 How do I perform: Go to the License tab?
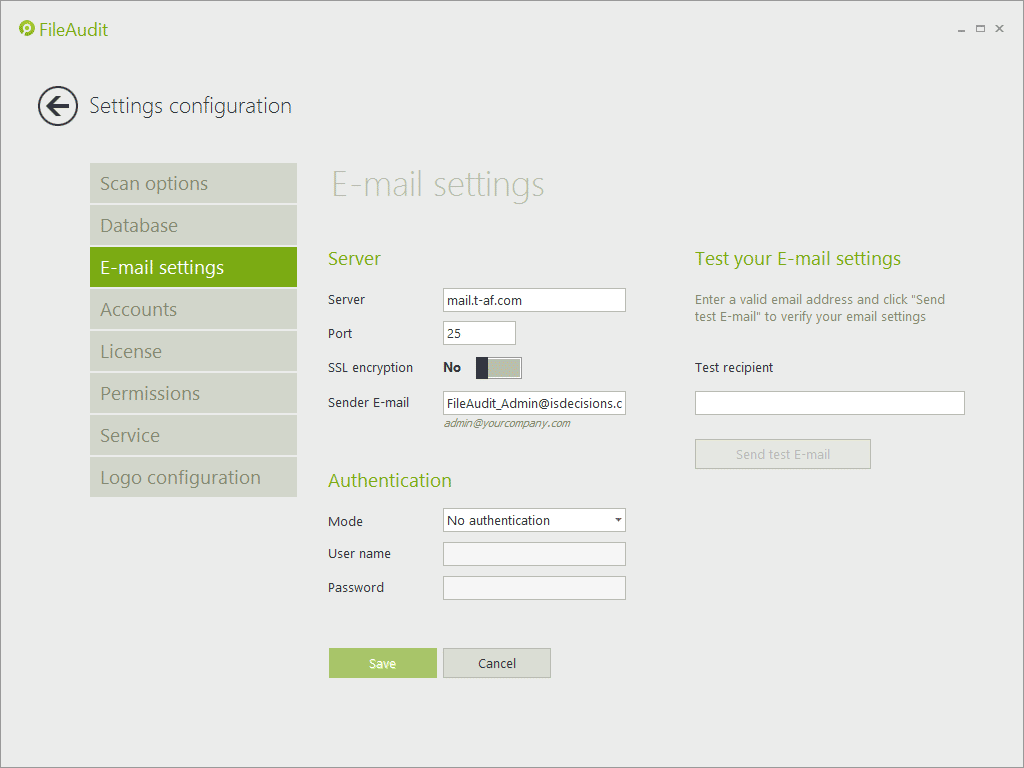click(193, 352)
